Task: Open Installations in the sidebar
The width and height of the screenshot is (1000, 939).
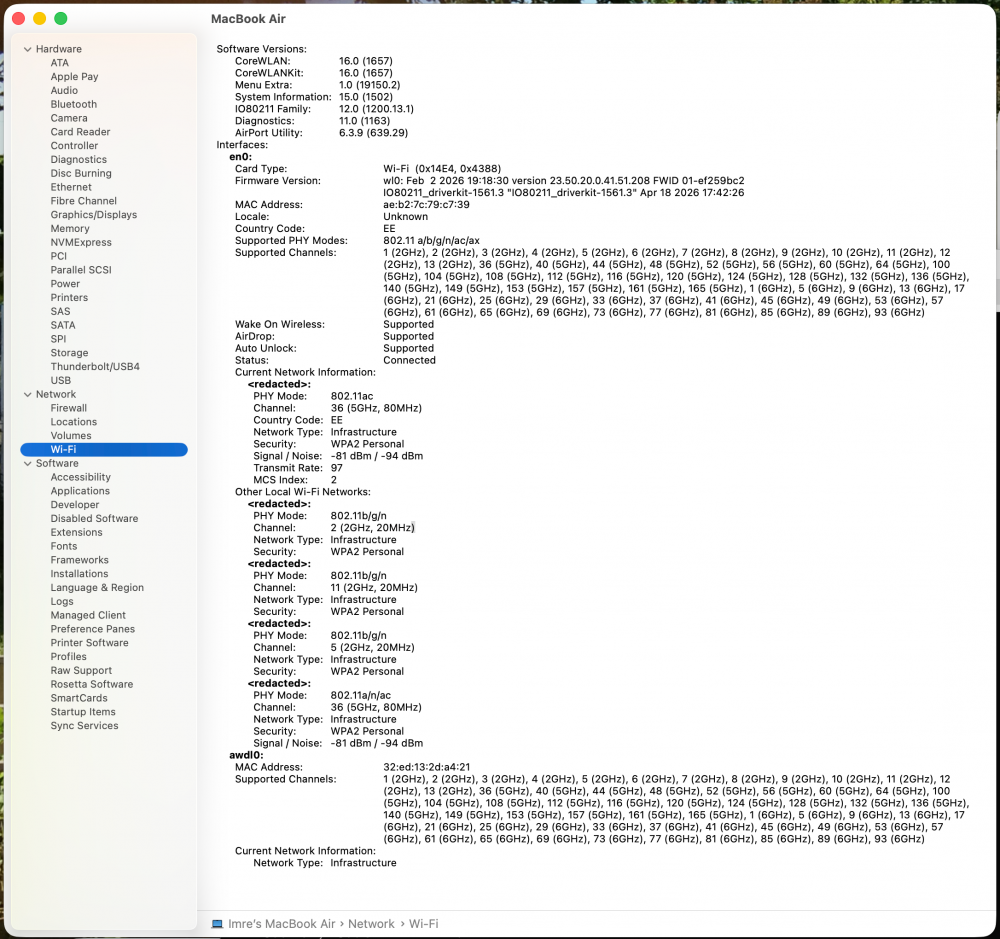Action: [x=80, y=574]
